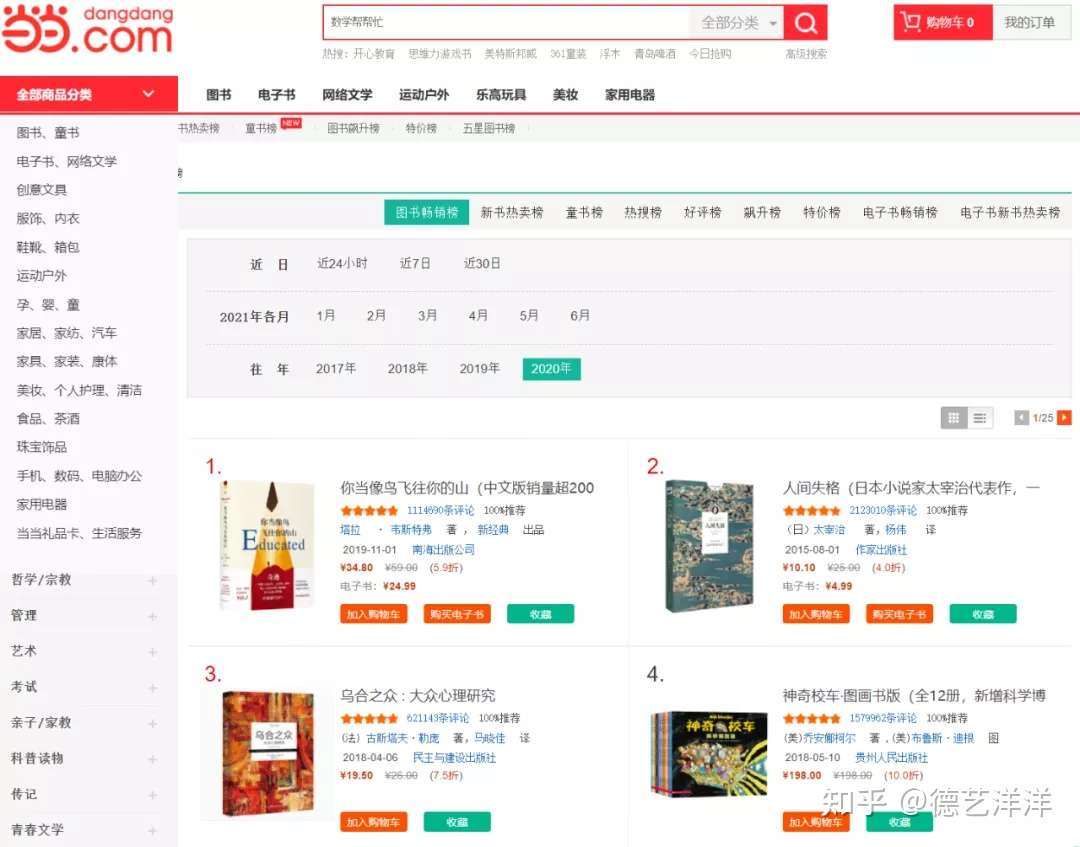Add 人间失格 to shopping cart
The width and height of the screenshot is (1080, 847).
pos(815,615)
